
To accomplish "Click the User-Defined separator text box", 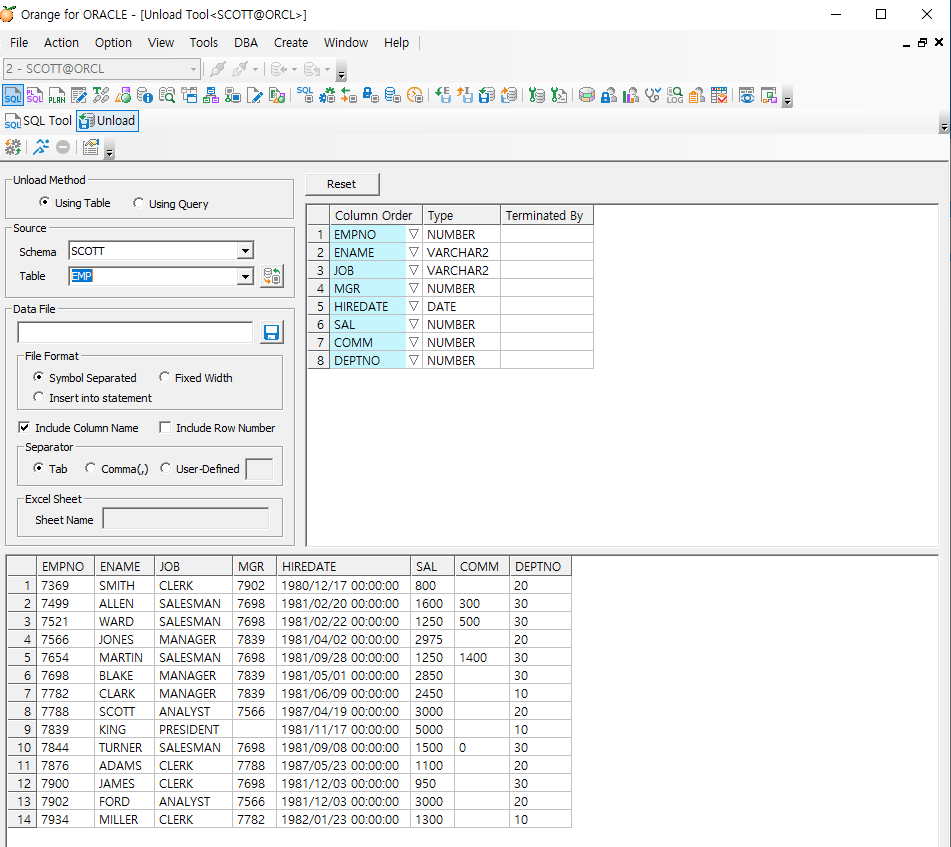I will coord(260,469).
